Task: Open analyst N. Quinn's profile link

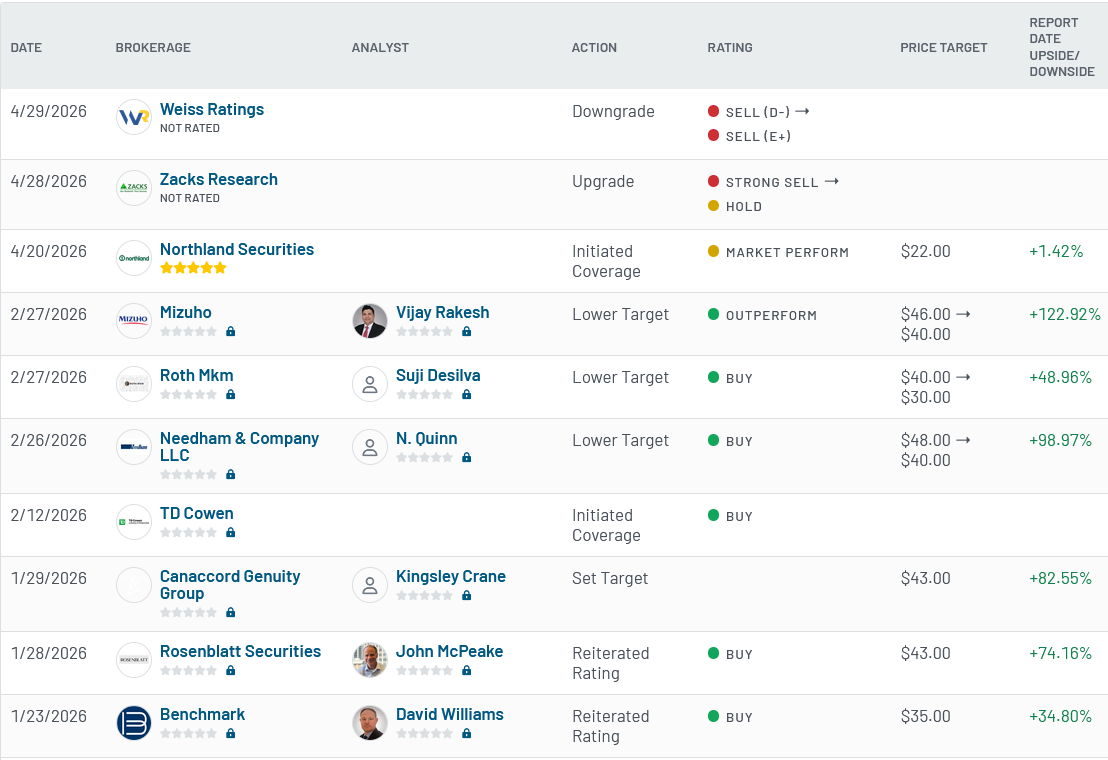Action: tap(427, 438)
